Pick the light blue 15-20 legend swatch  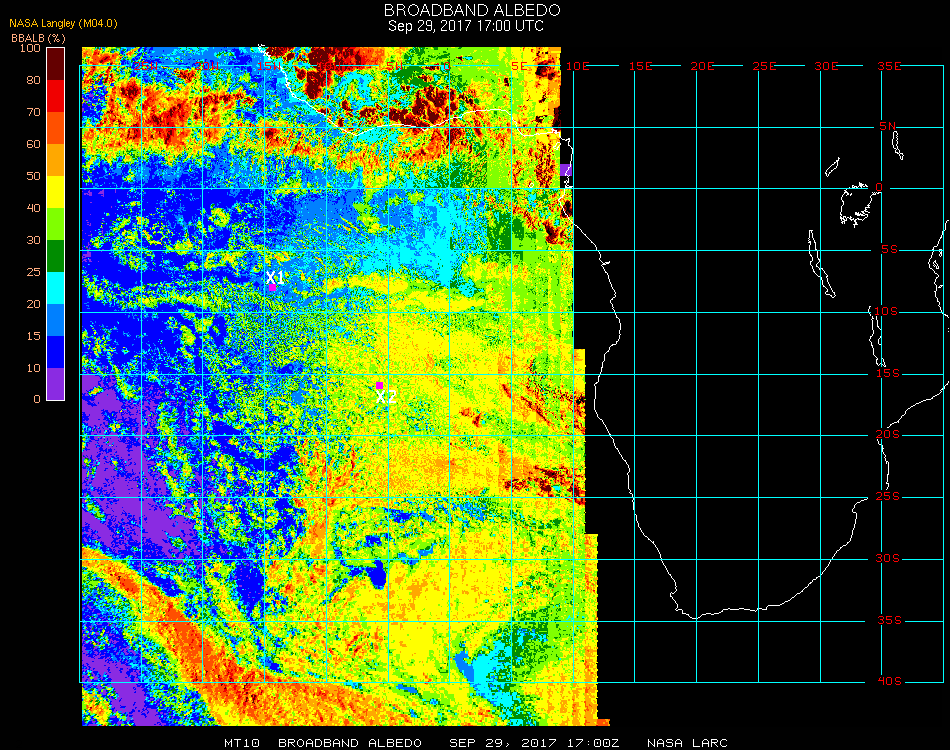click(56, 320)
